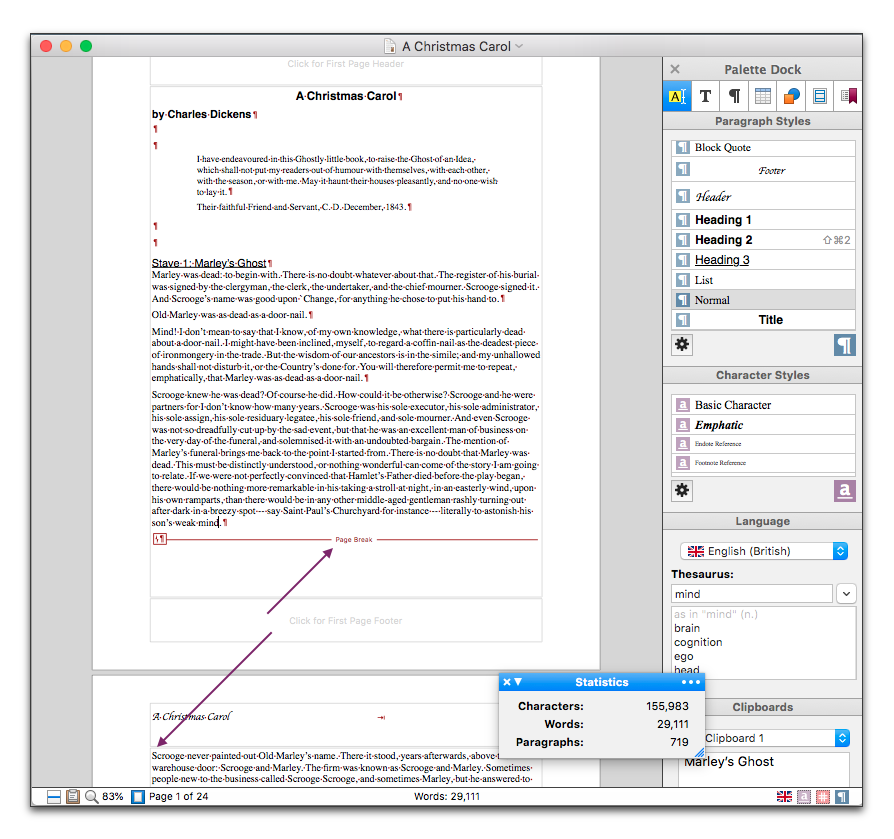Open the 'A Christmas Carol' title dropdown arrow

pos(519,46)
